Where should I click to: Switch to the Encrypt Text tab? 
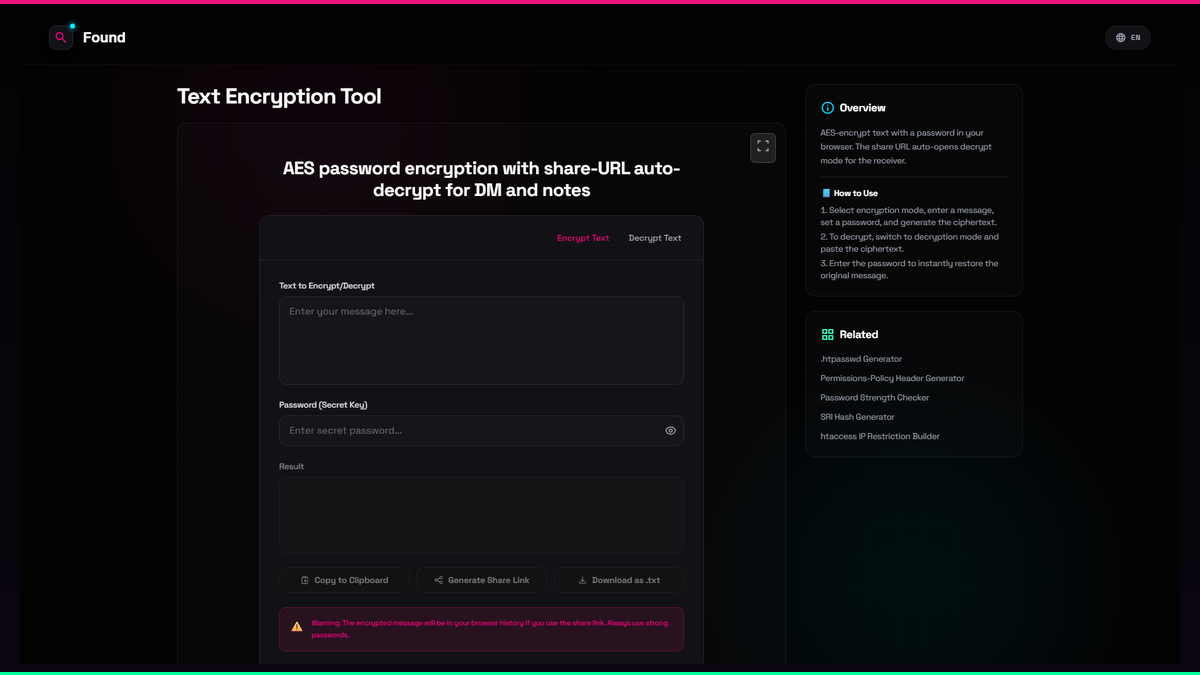tap(583, 238)
